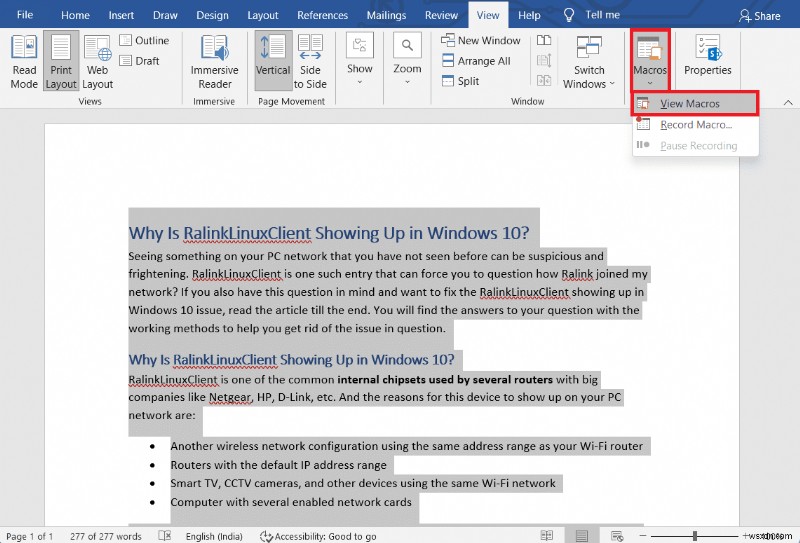
Task: Click the Share button
Action: [759, 15]
